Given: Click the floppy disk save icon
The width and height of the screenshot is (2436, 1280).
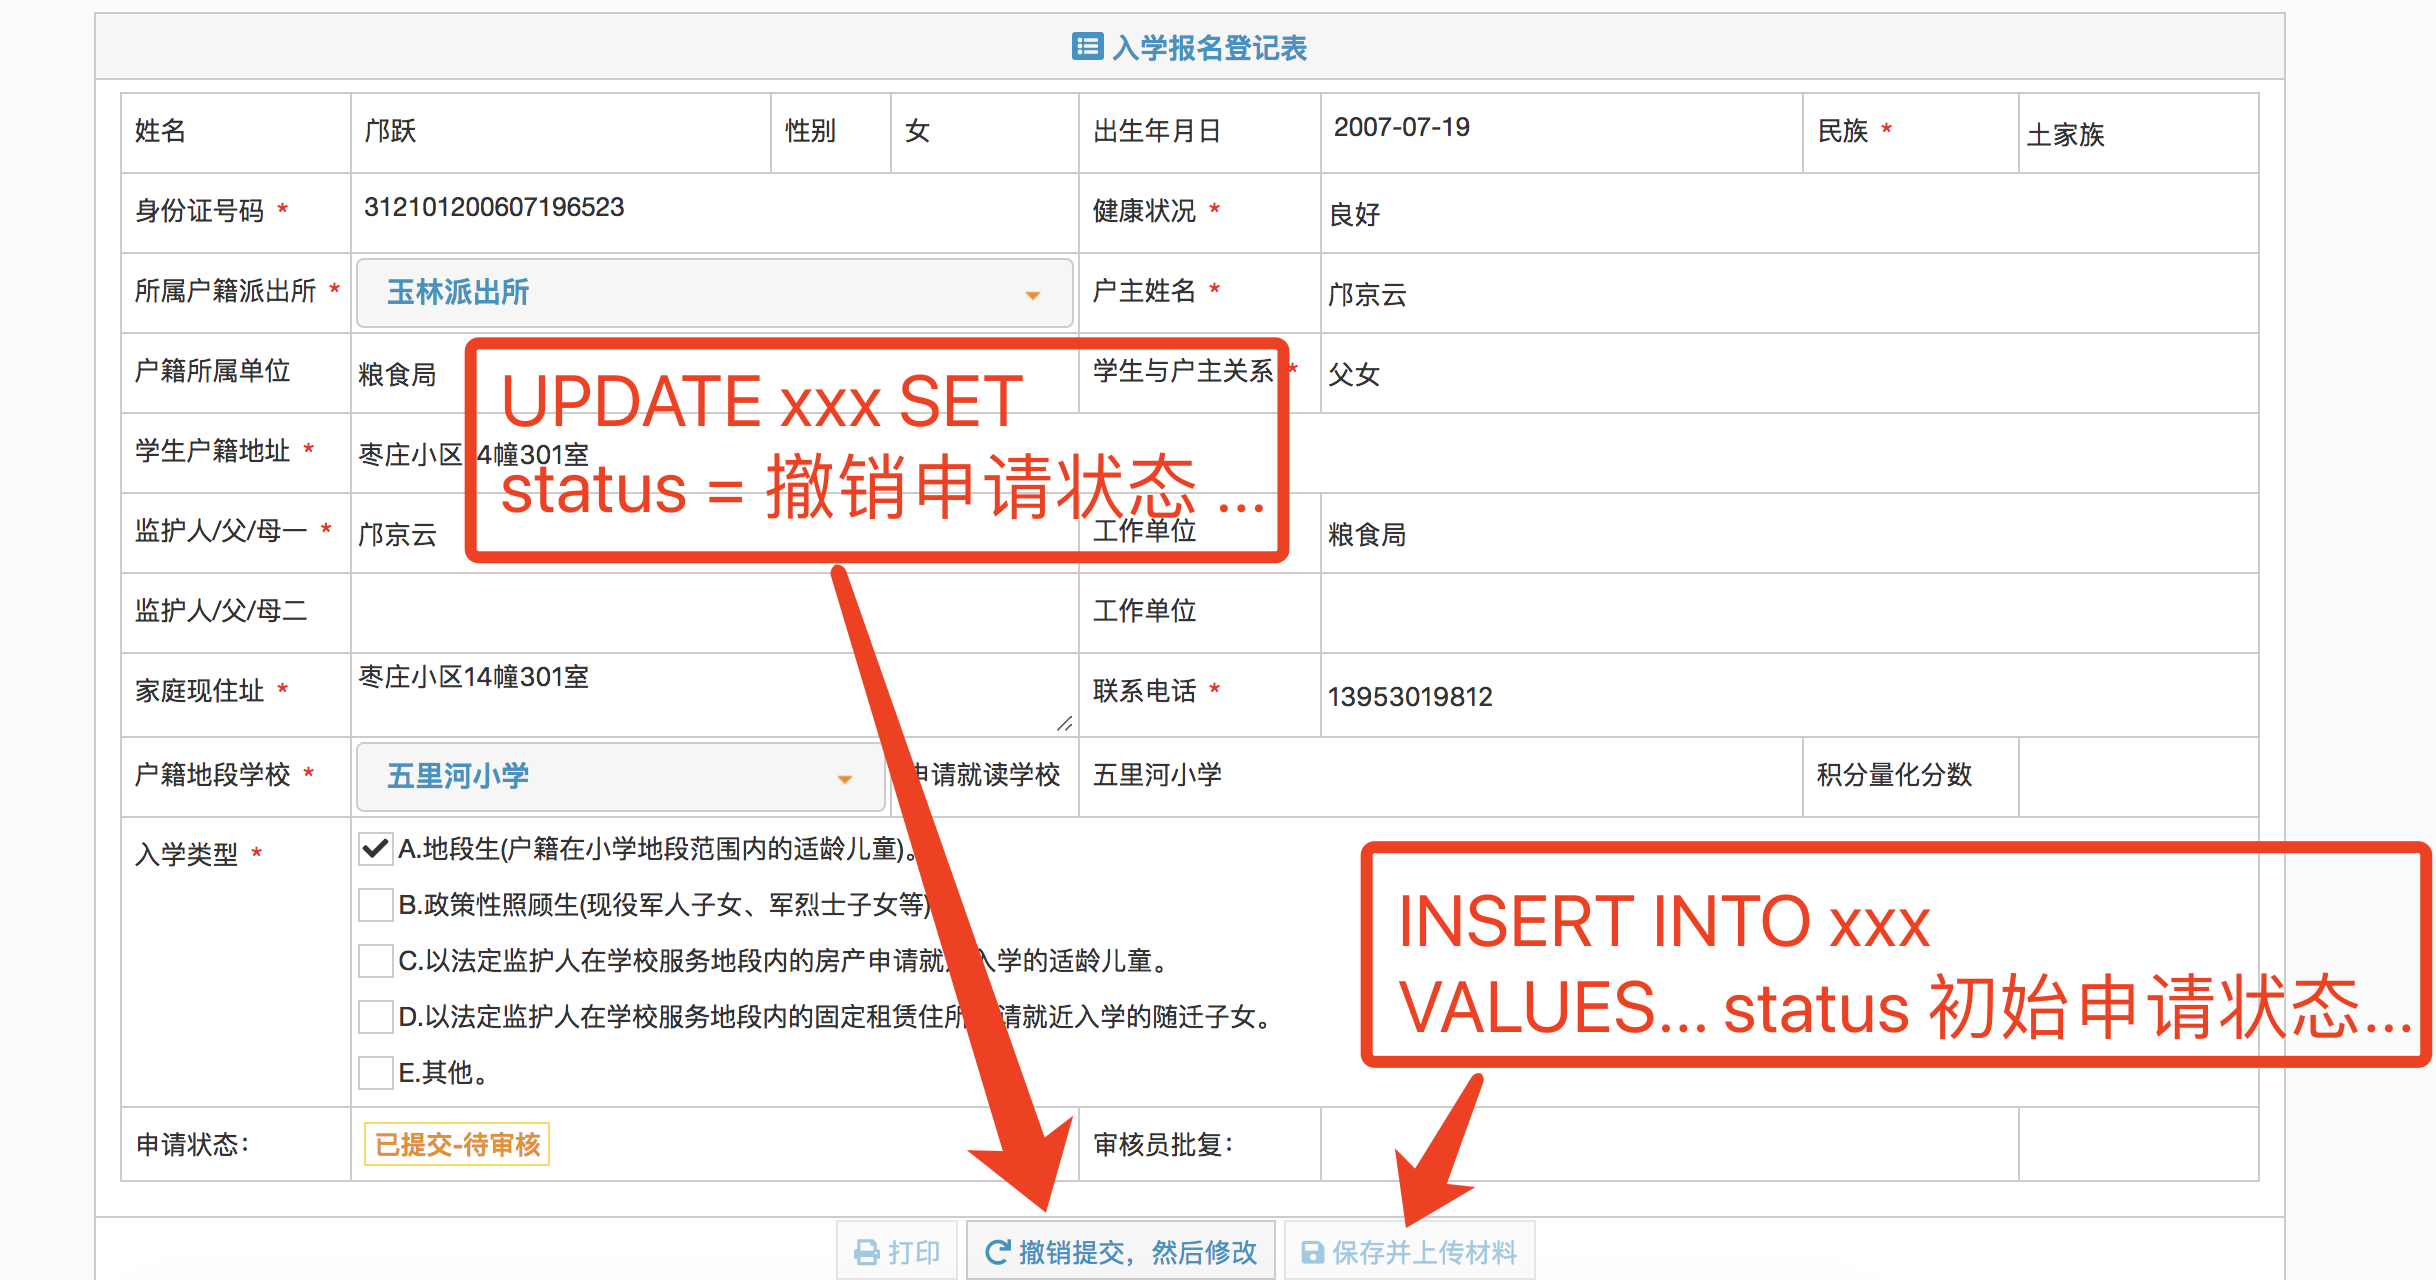Looking at the screenshot, I should pyautogui.click(x=1312, y=1252).
